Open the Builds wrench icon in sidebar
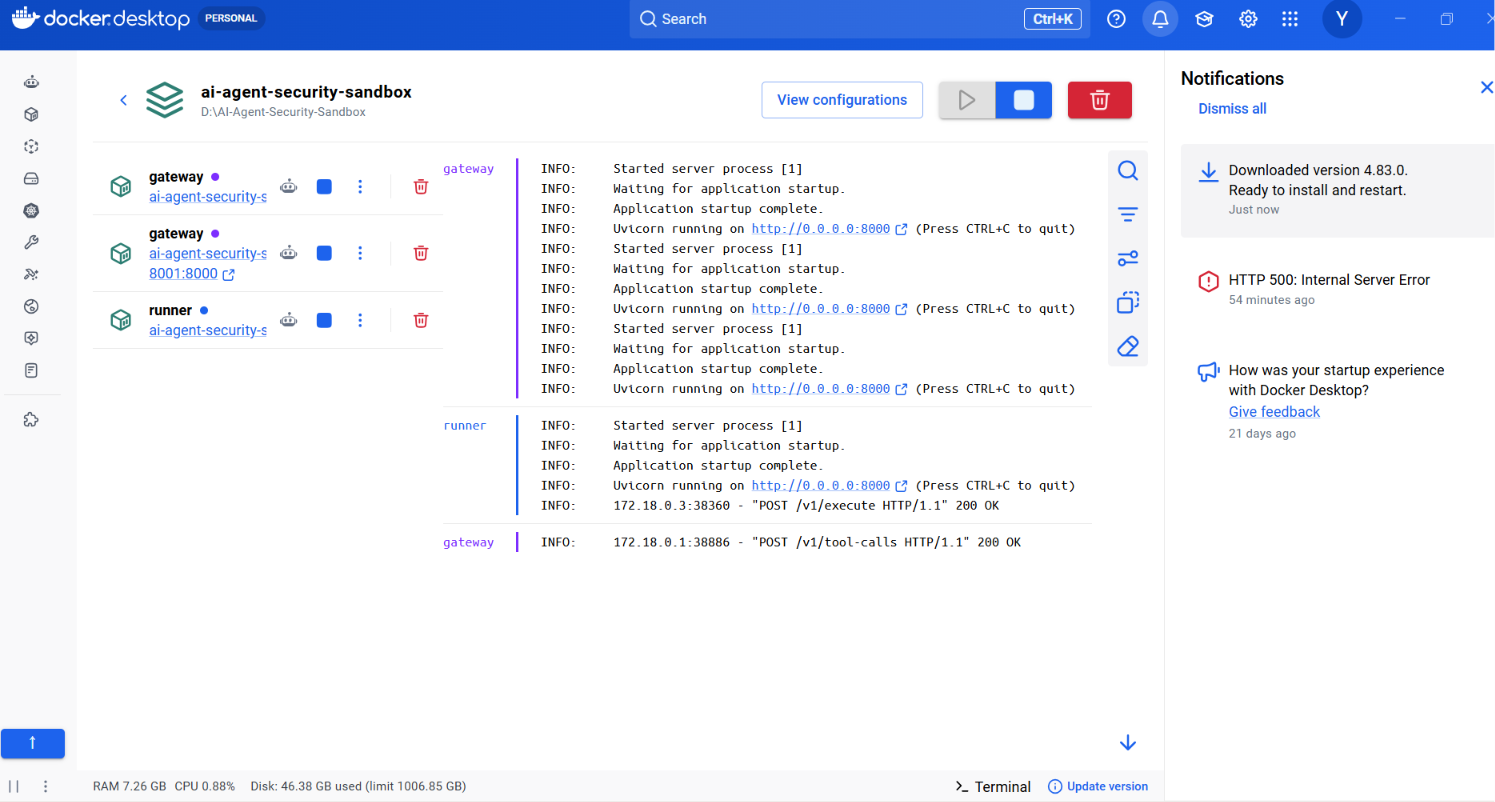Screen dimensions: 1495x802 (x=31, y=242)
